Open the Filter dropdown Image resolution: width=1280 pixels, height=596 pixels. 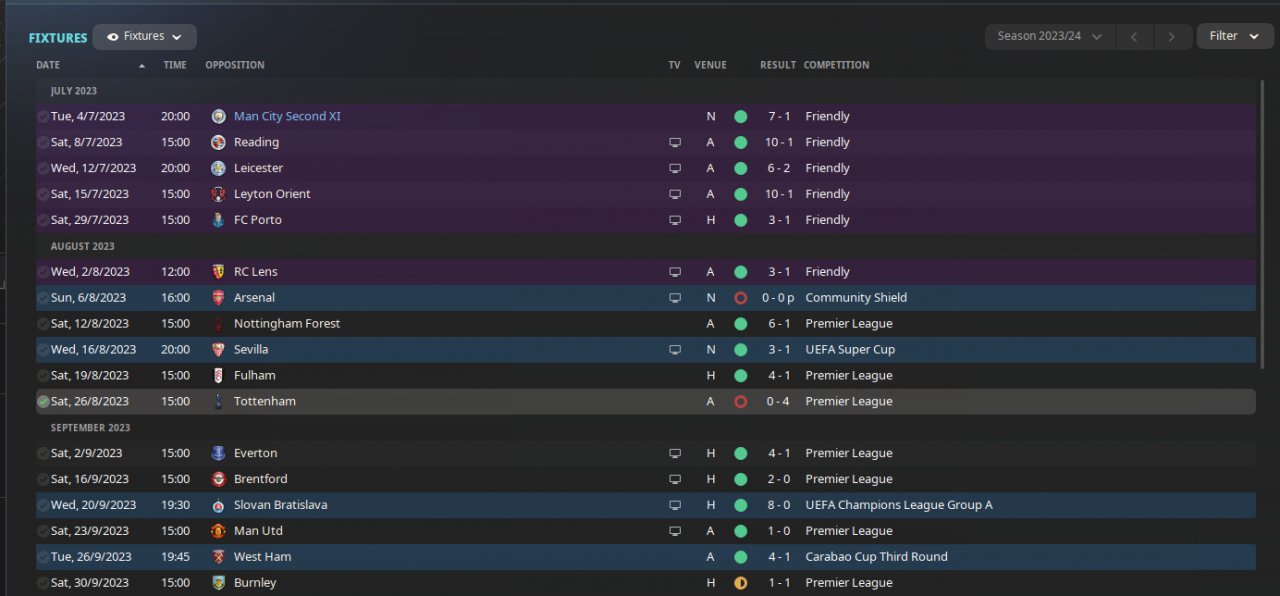[x=1235, y=36]
